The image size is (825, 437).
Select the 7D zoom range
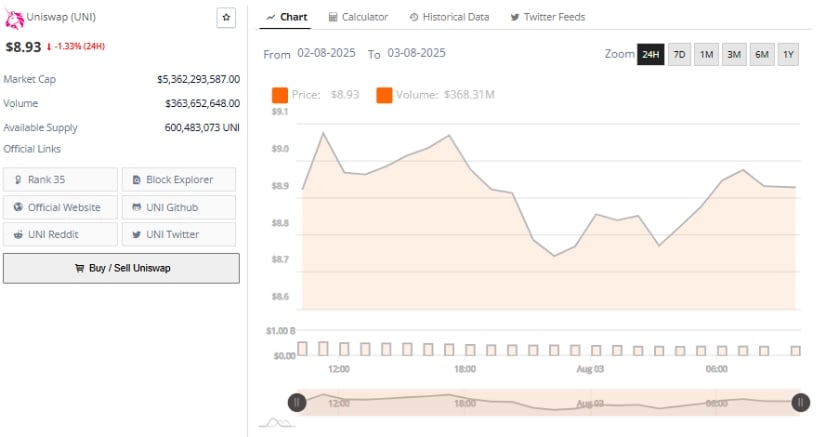[679, 54]
